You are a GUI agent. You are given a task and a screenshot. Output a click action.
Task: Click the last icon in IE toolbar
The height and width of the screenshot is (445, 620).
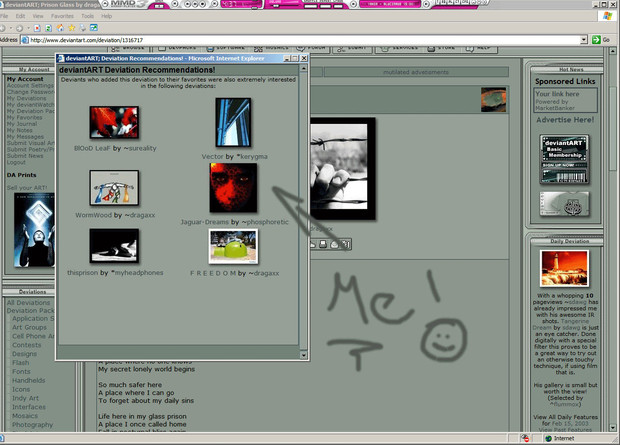[x=94, y=28]
